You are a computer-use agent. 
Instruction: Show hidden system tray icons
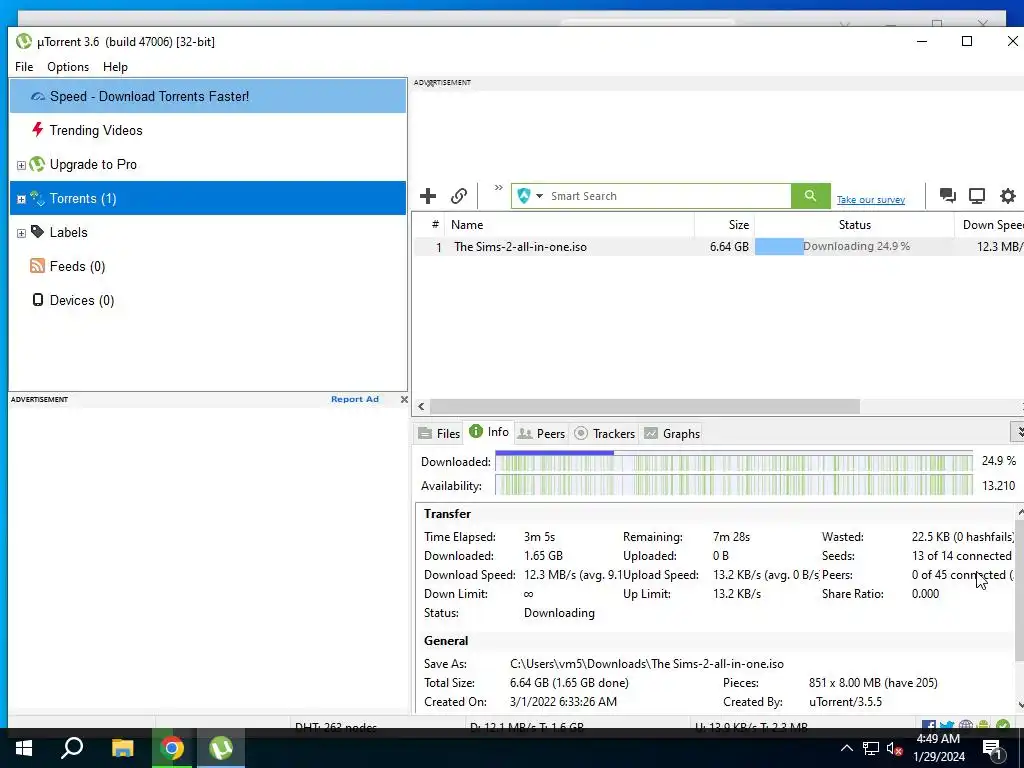coord(846,748)
